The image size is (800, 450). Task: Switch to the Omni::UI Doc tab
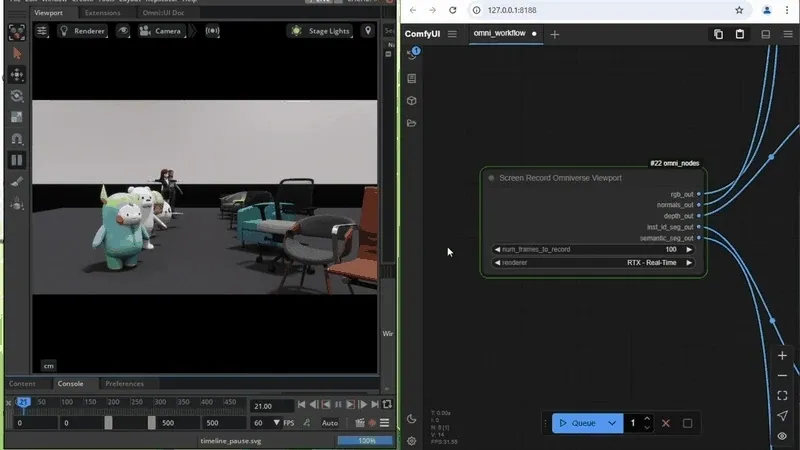[x=163, y=13]
